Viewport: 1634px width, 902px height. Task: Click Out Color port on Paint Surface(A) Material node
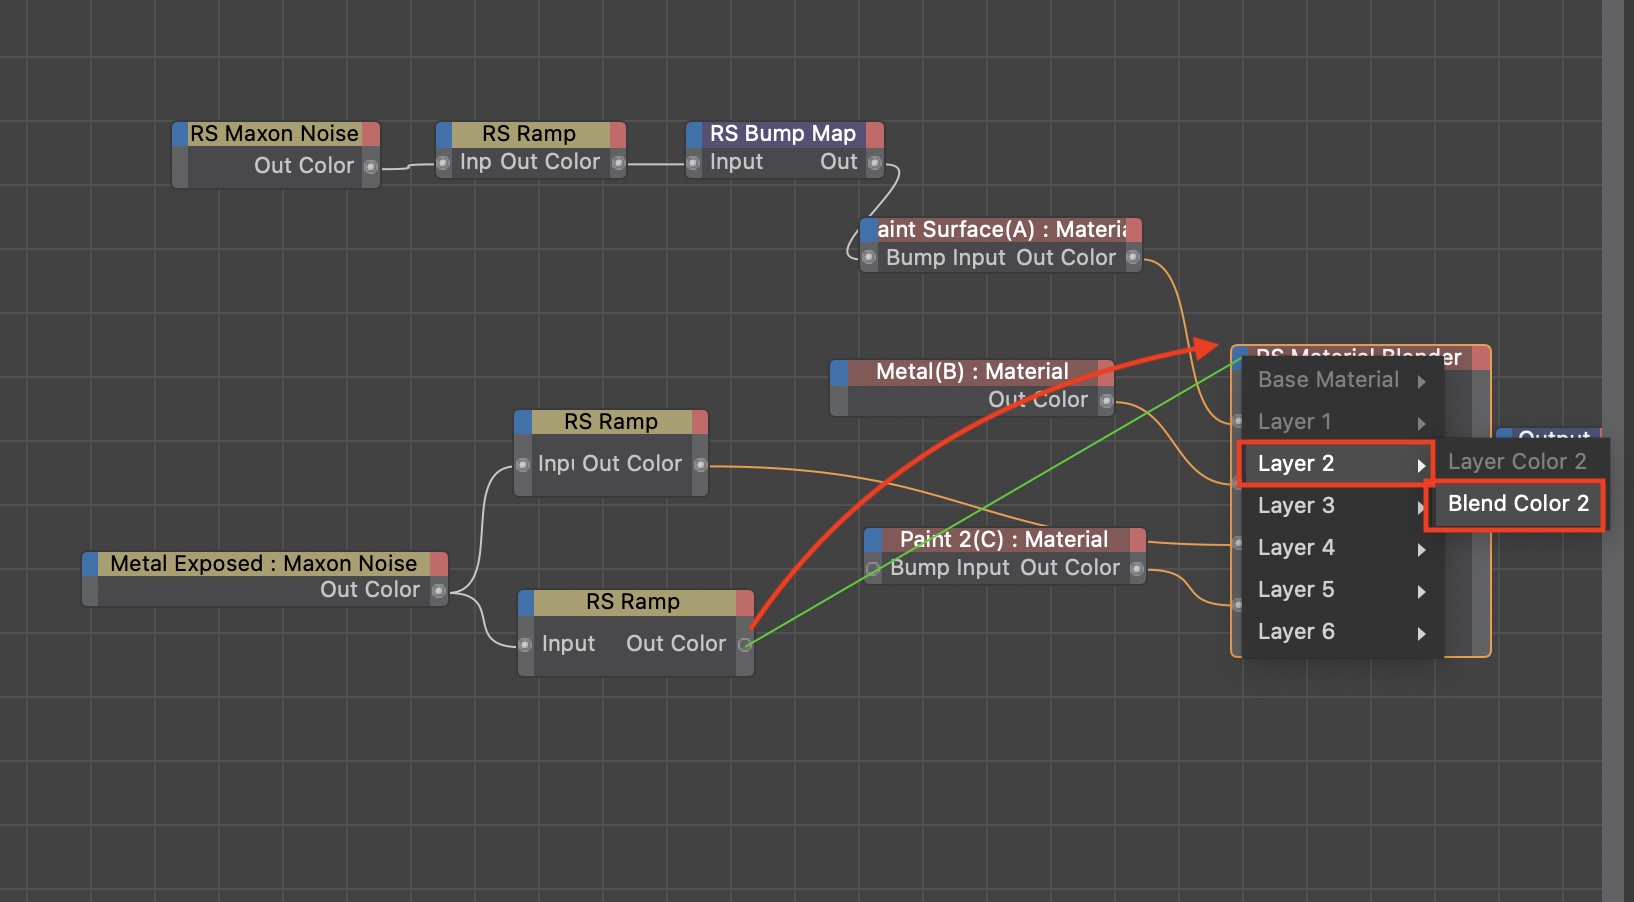pos(1133,258)
